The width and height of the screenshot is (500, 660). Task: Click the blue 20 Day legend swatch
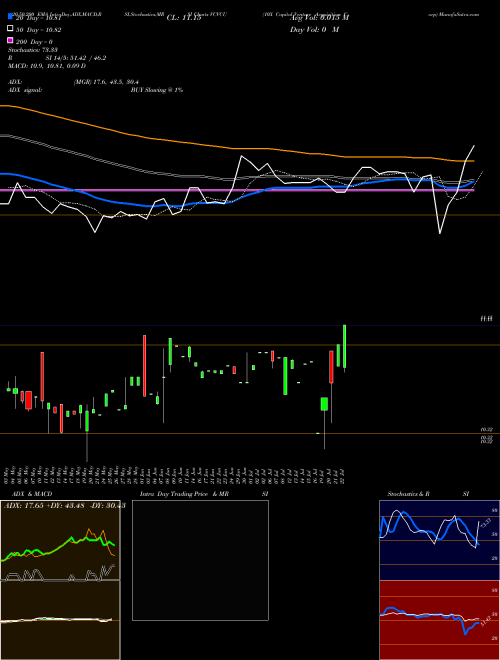[10, 17]
